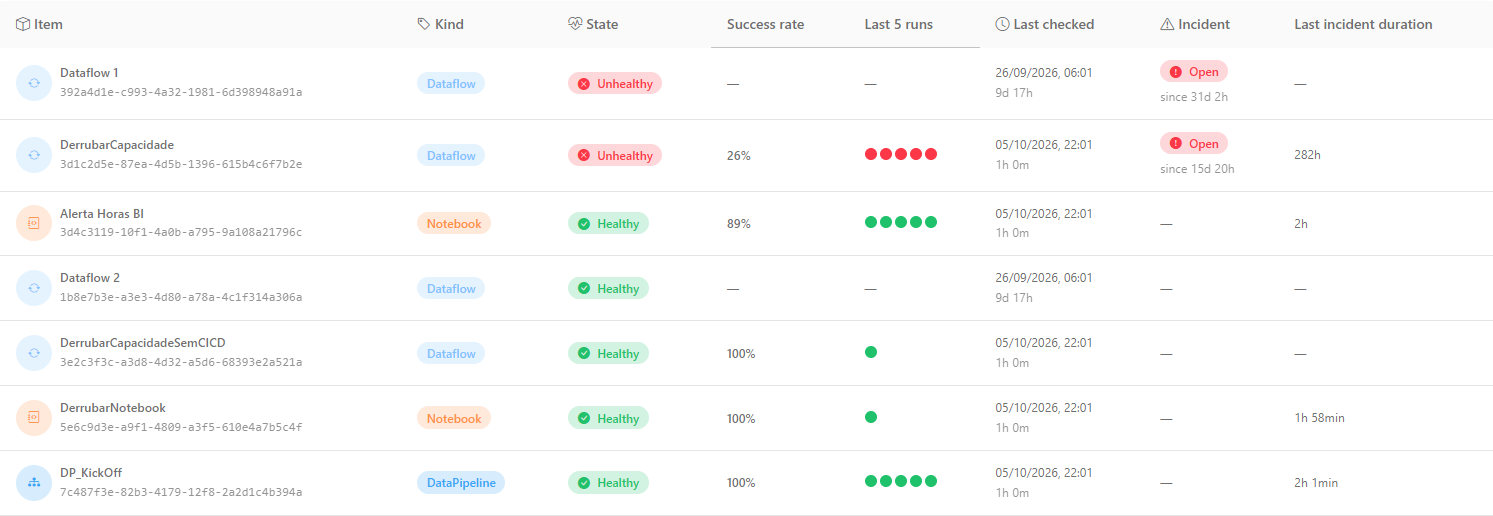The image size is (1493, 516).
Task: Click the red run dots for DerrubarCapacidade
Action: [901, 154]
